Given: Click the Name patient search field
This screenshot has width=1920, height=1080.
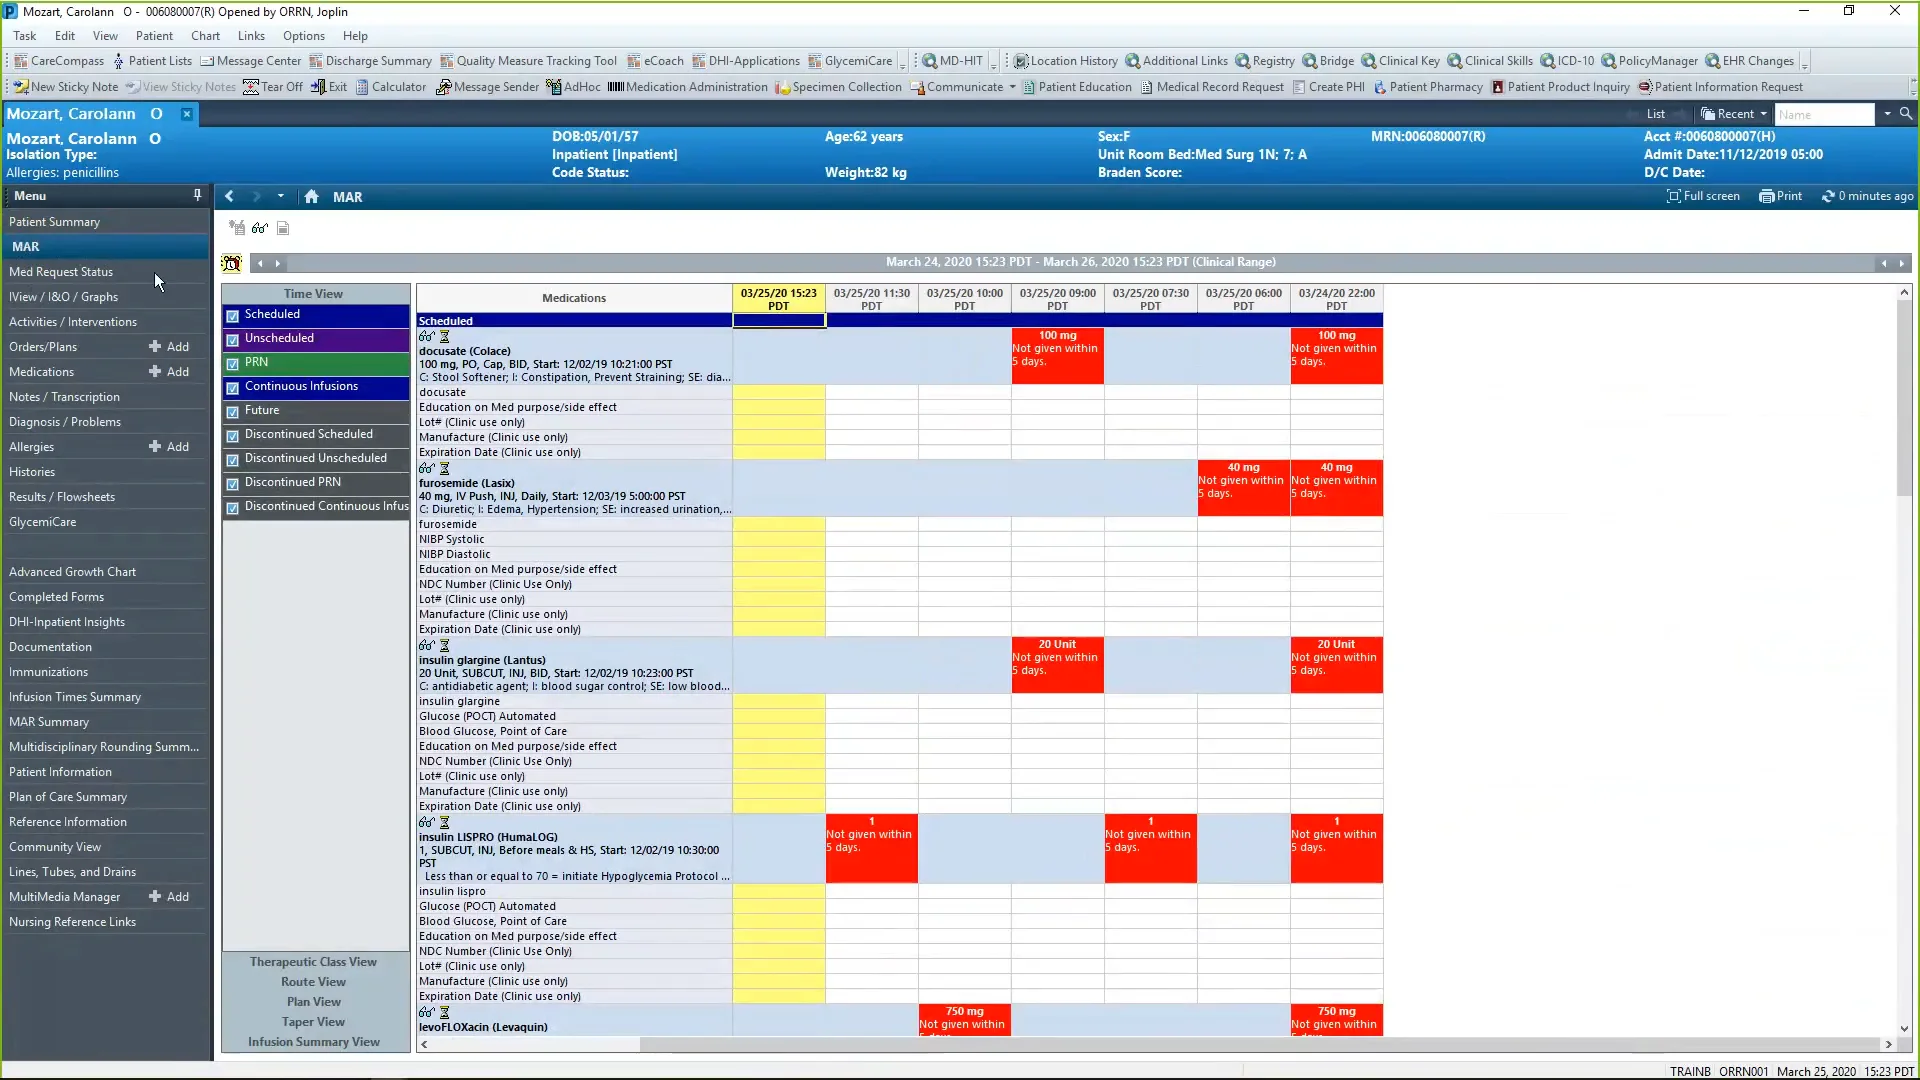Looking at the screenshot, I should (1824, 114).
